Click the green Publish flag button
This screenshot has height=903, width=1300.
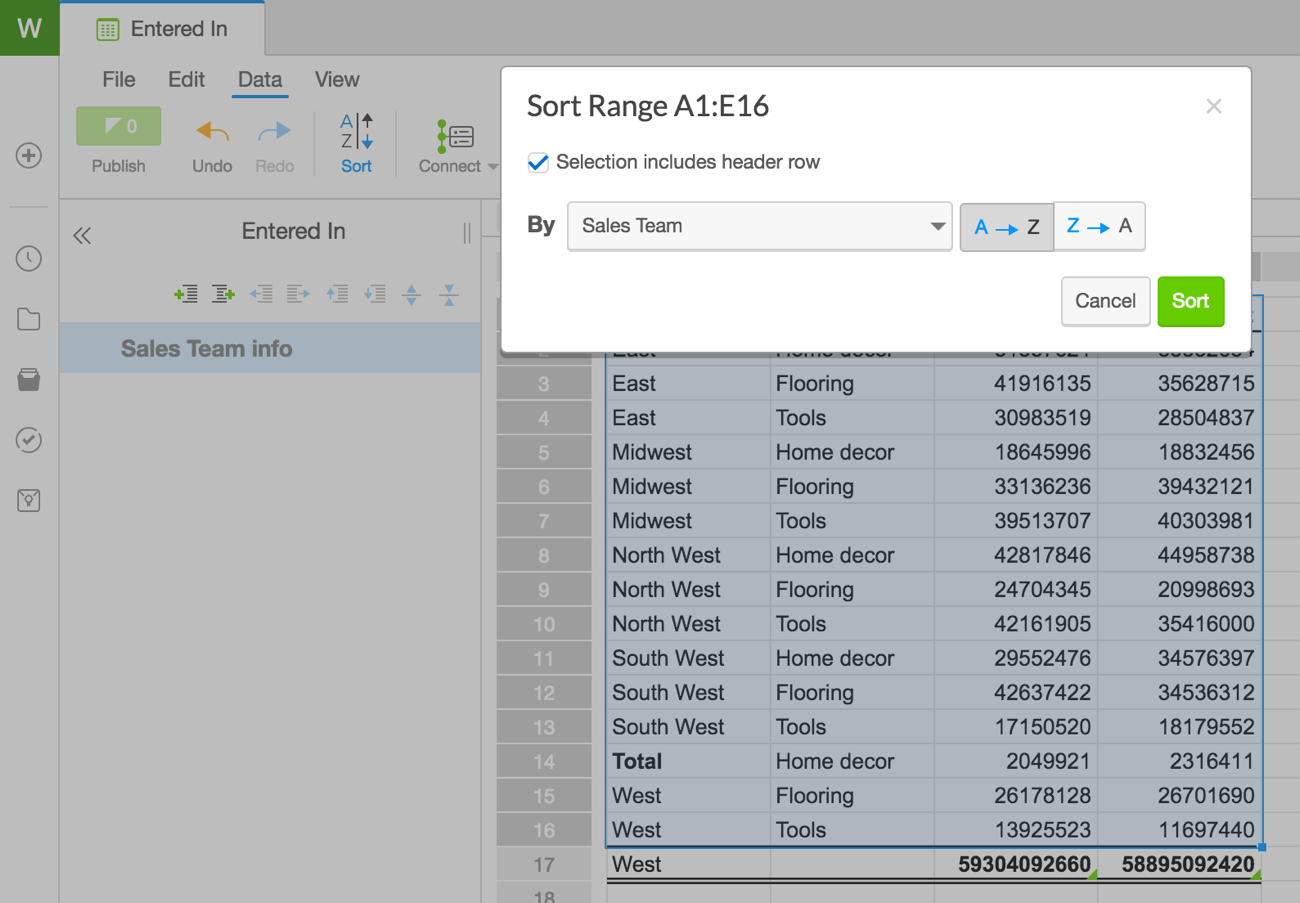tap(118, 127)
